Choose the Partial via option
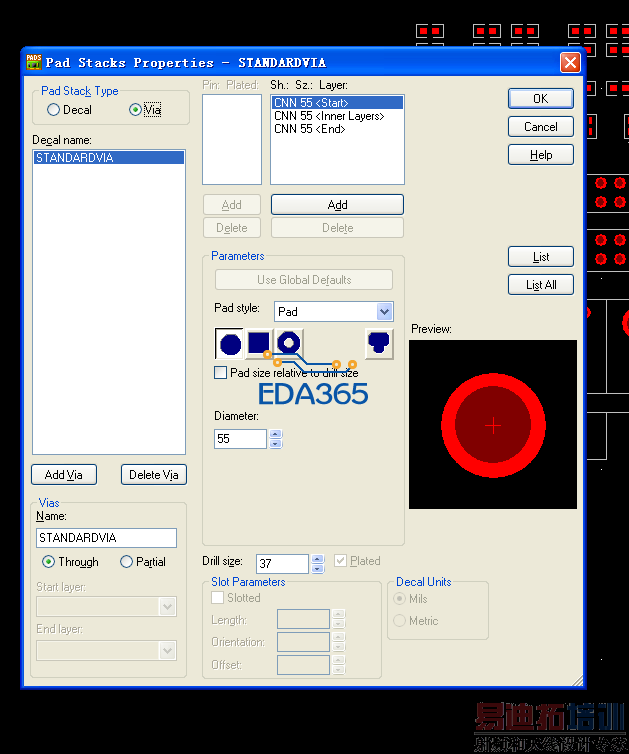Screen dimensions: 629x754 click(127, 562)
